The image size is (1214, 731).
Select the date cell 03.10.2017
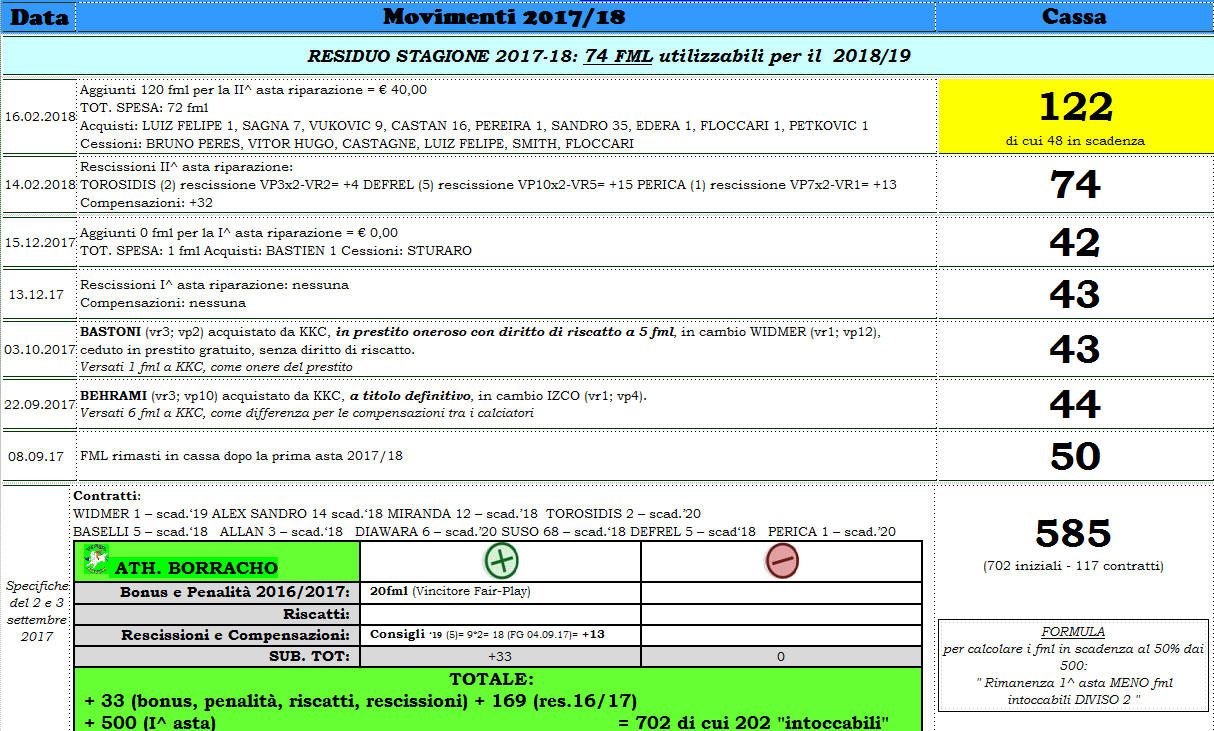pos(38,349)
